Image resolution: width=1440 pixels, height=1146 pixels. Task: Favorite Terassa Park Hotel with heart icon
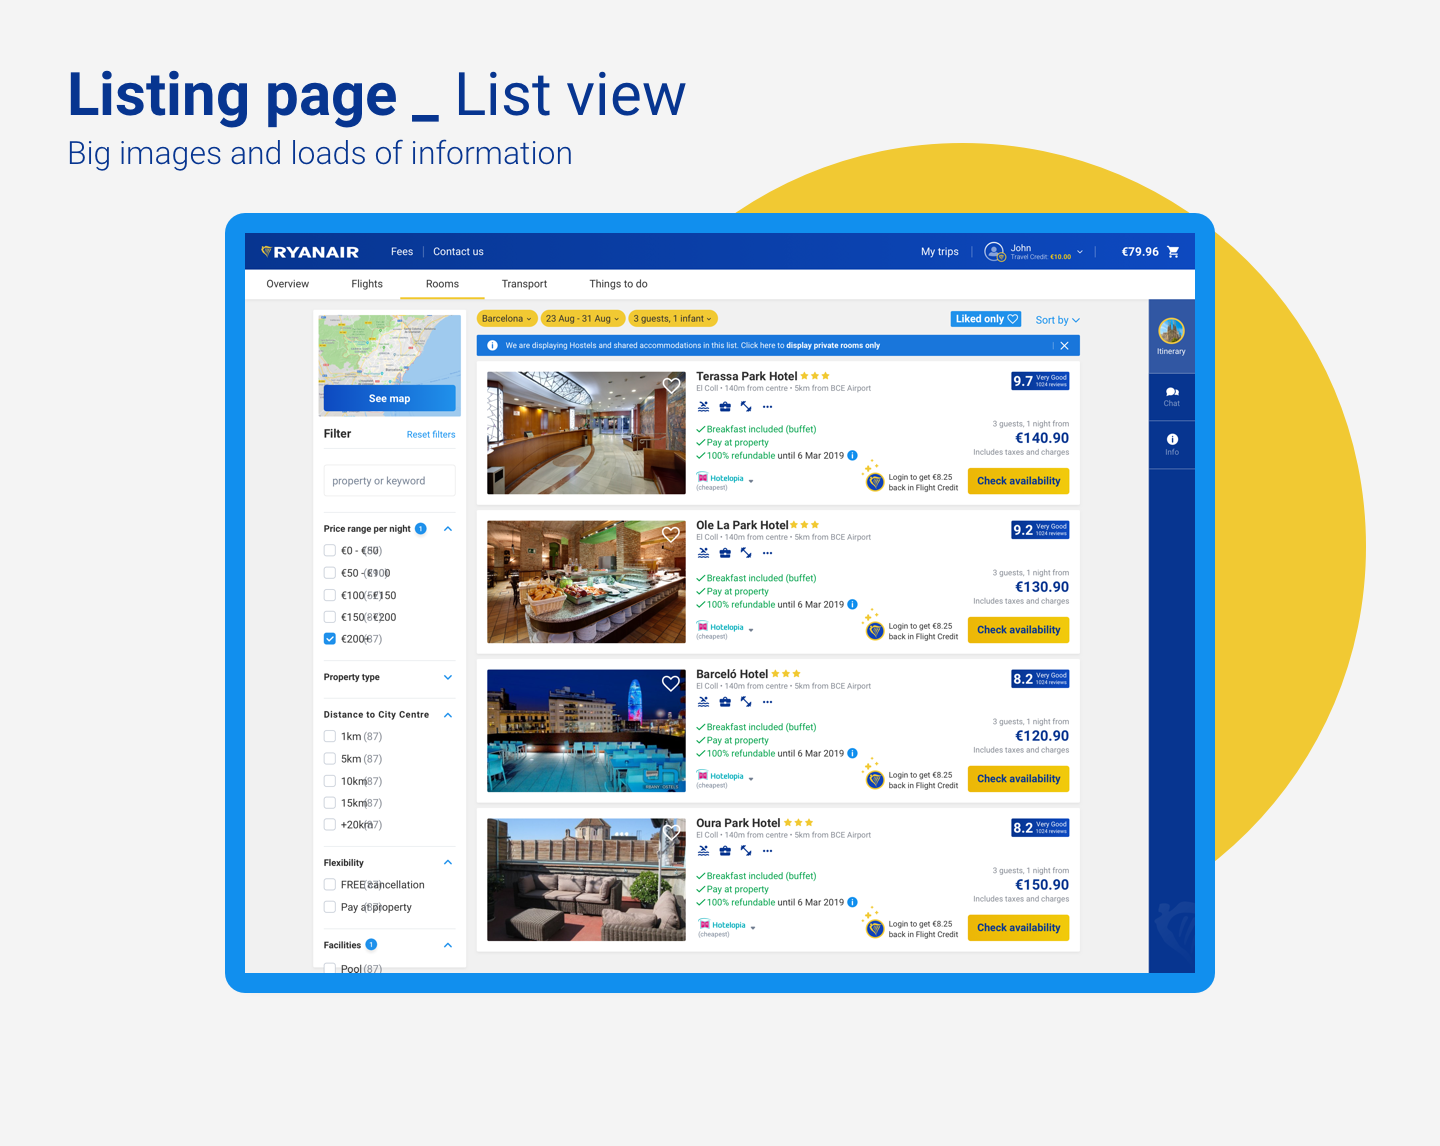671,386
